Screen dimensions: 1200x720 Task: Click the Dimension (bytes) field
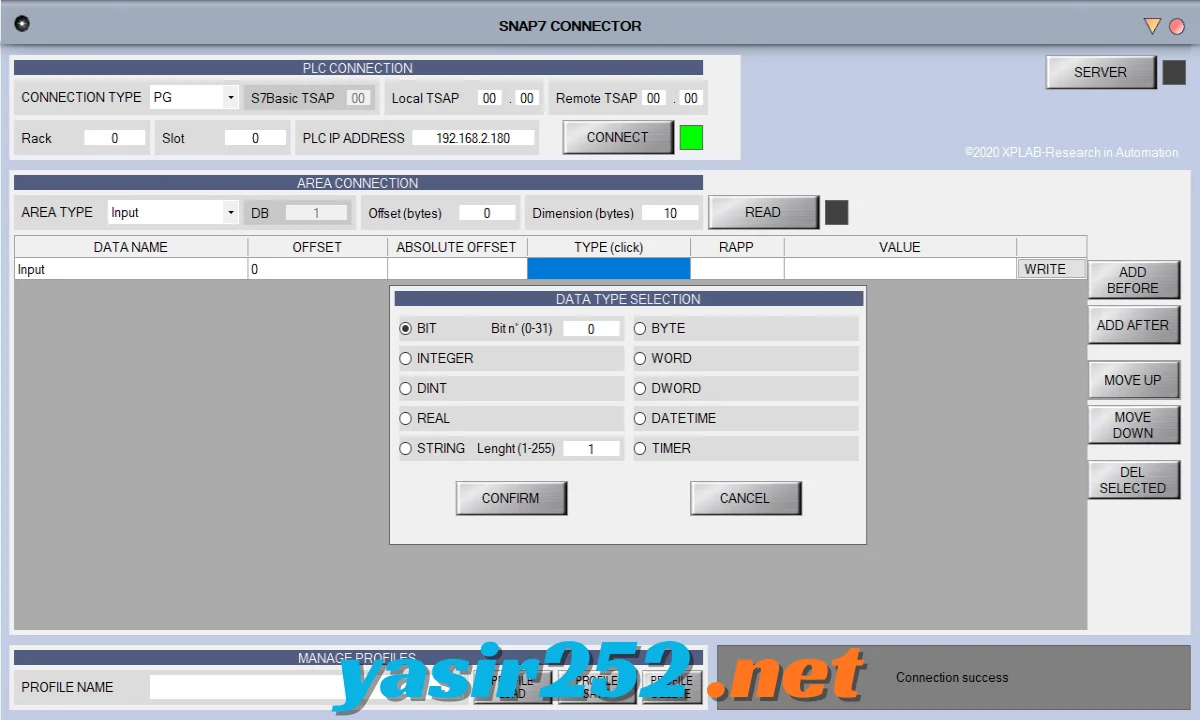coord(670,213)
